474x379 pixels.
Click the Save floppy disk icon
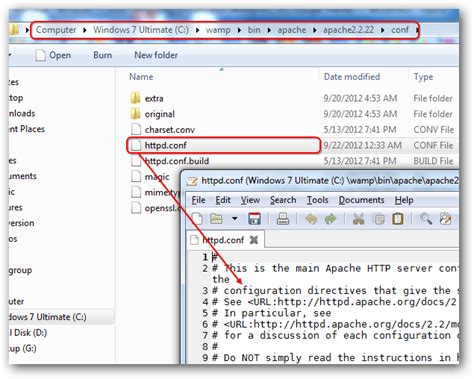pyautogui.click(x=254, y=219)
